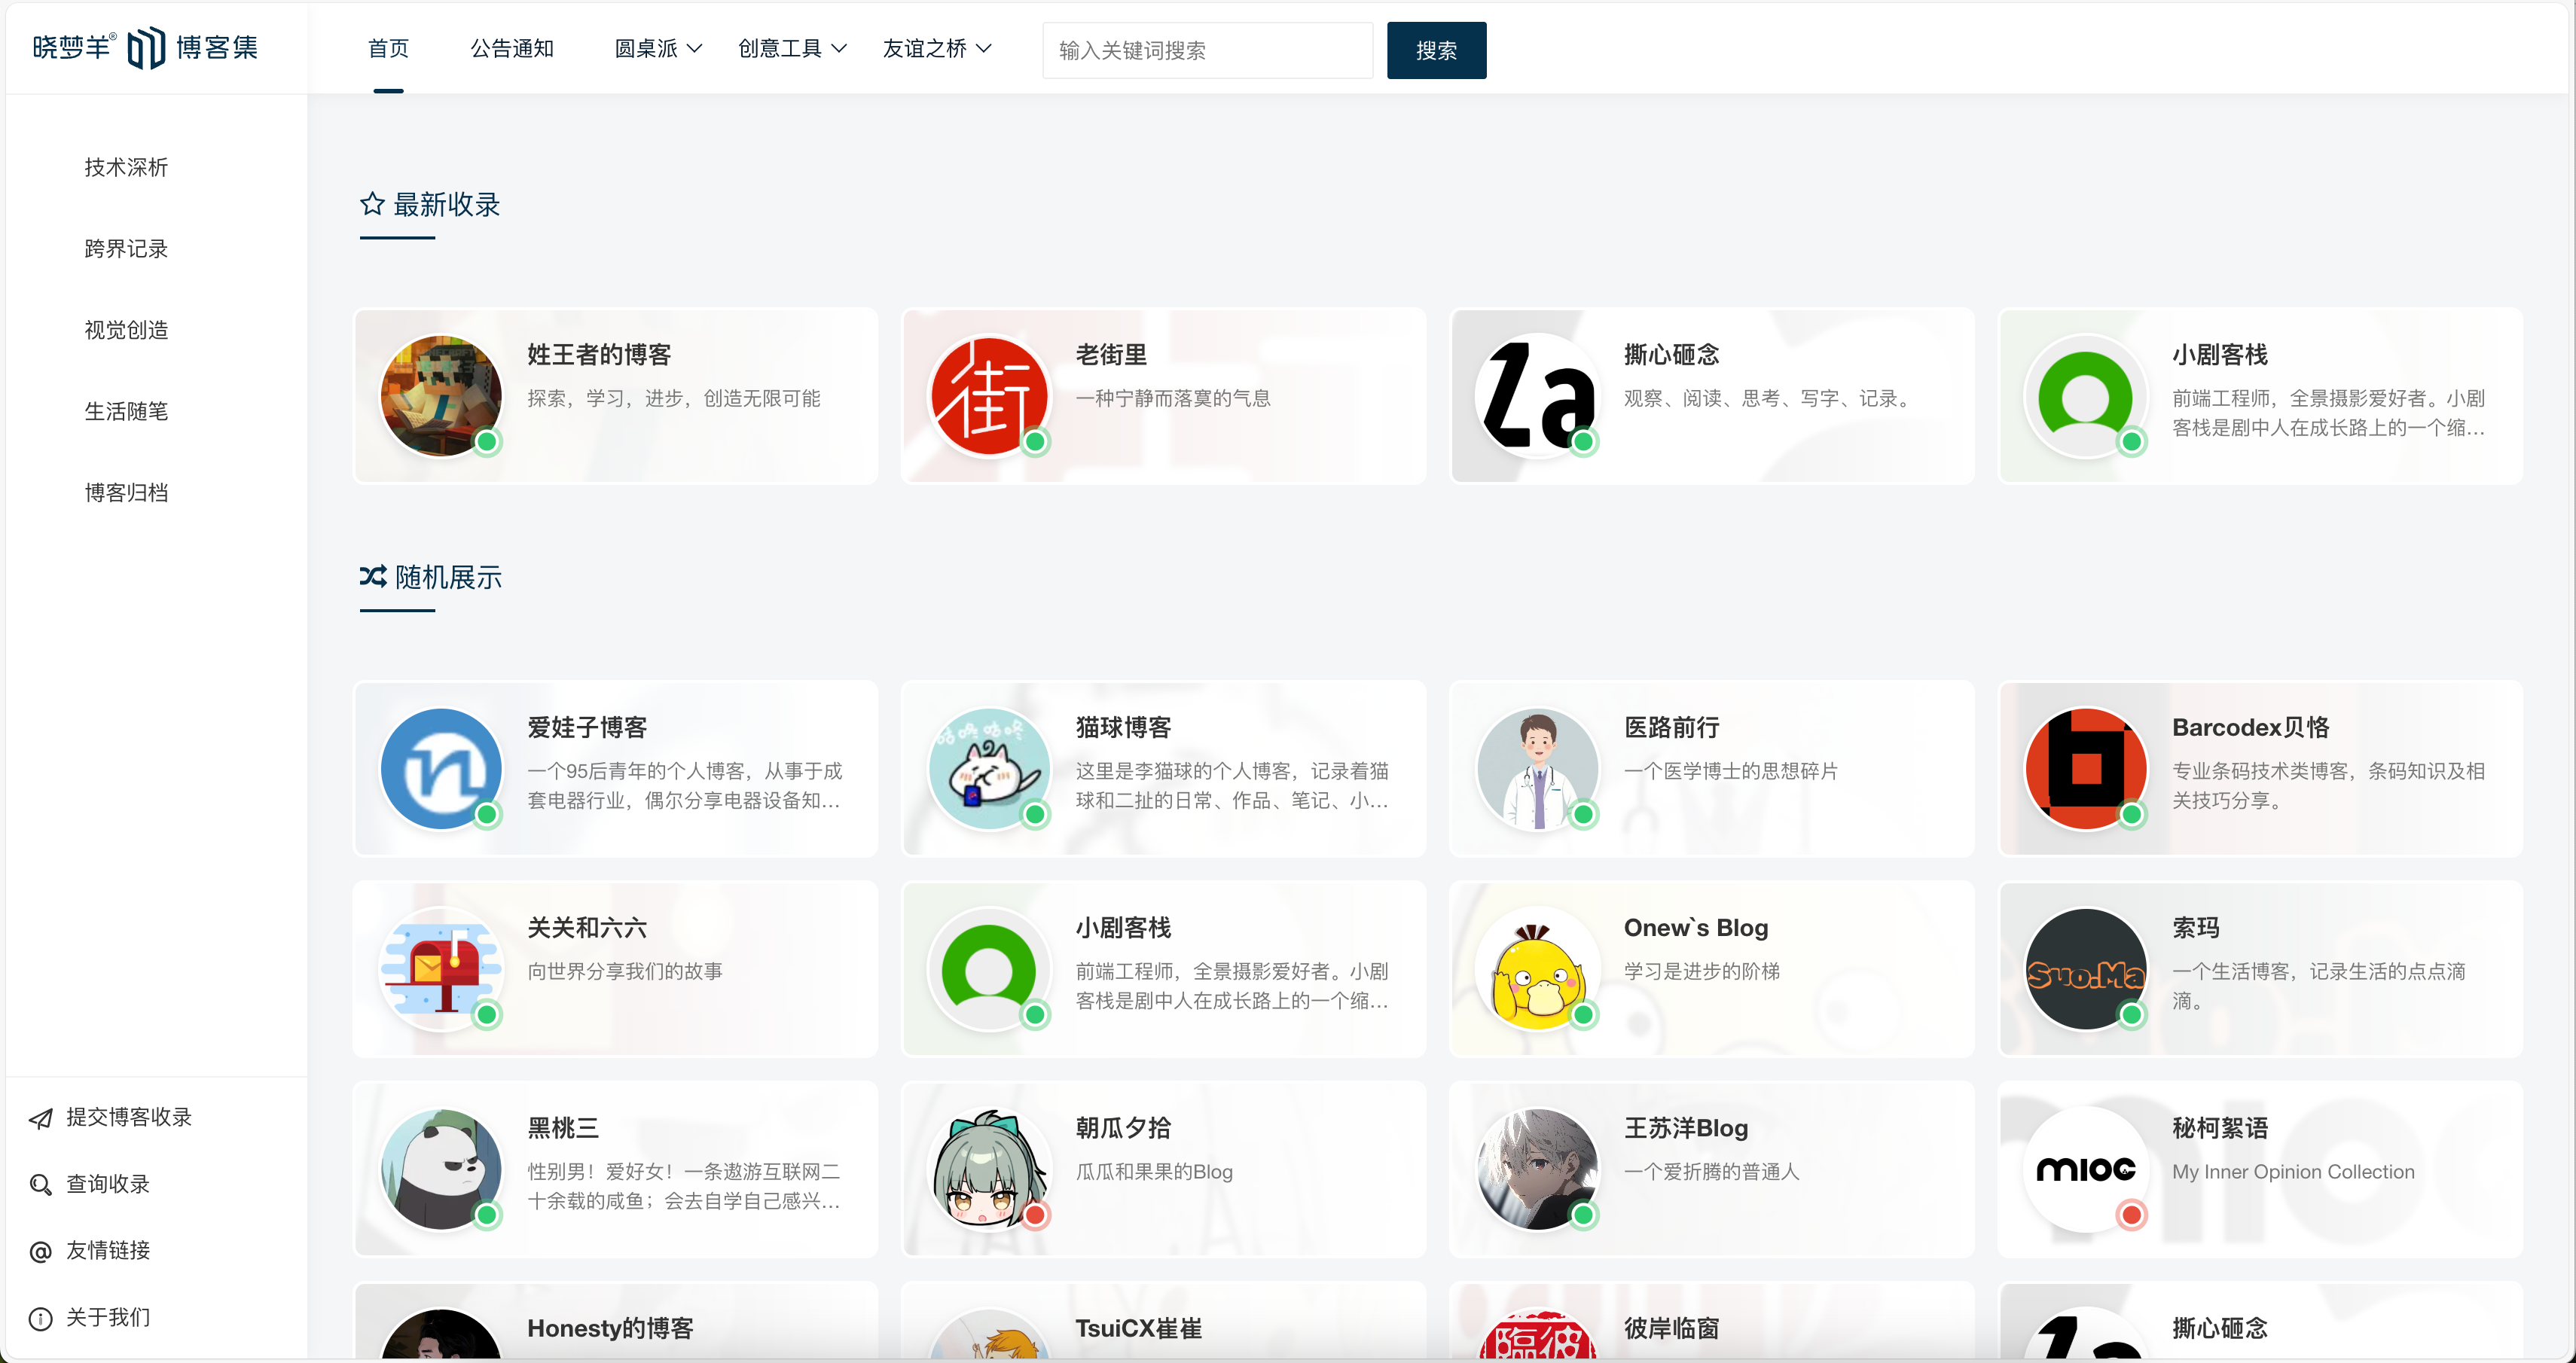Expand the 创意工具 dropdown menu
The image size is (2576, 1363).
pos(791,48)
